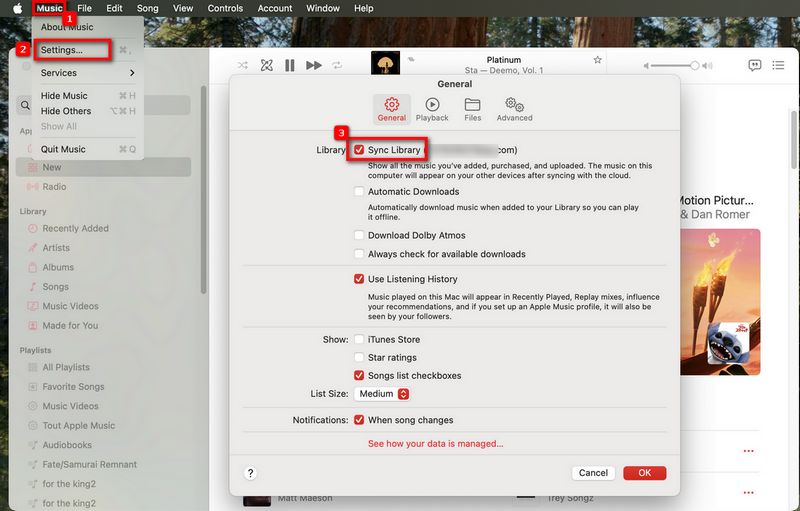Open the Apple menu
Image resolution: width=800 pixels, height=511 pixels.
click(x=17, y=8)
